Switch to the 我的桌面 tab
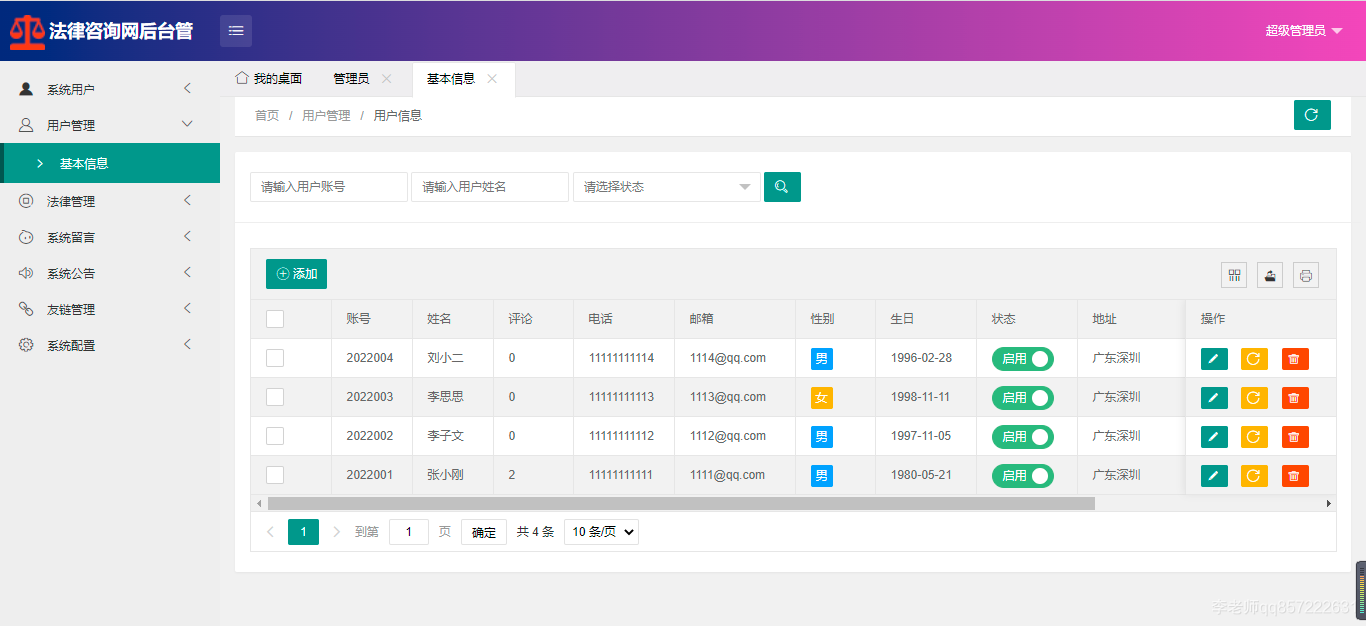Image resolution: width=1366 pixels, height=626 pixels. 269,79
